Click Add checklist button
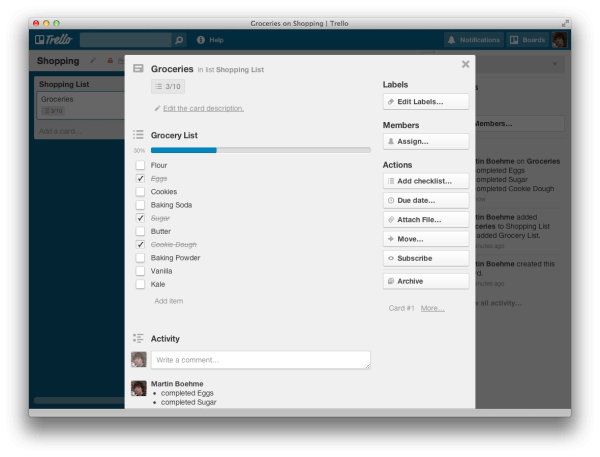Viewport: 600px width, 457px height. click(426, 181)
